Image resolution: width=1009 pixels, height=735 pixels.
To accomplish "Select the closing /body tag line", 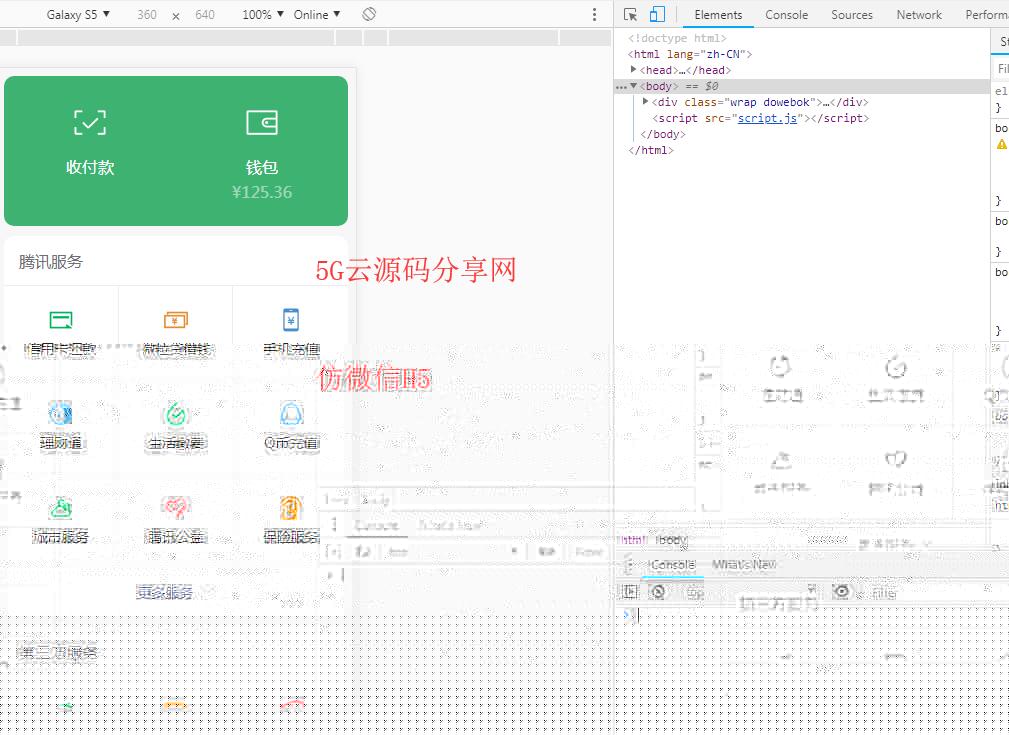I will 663,134.
